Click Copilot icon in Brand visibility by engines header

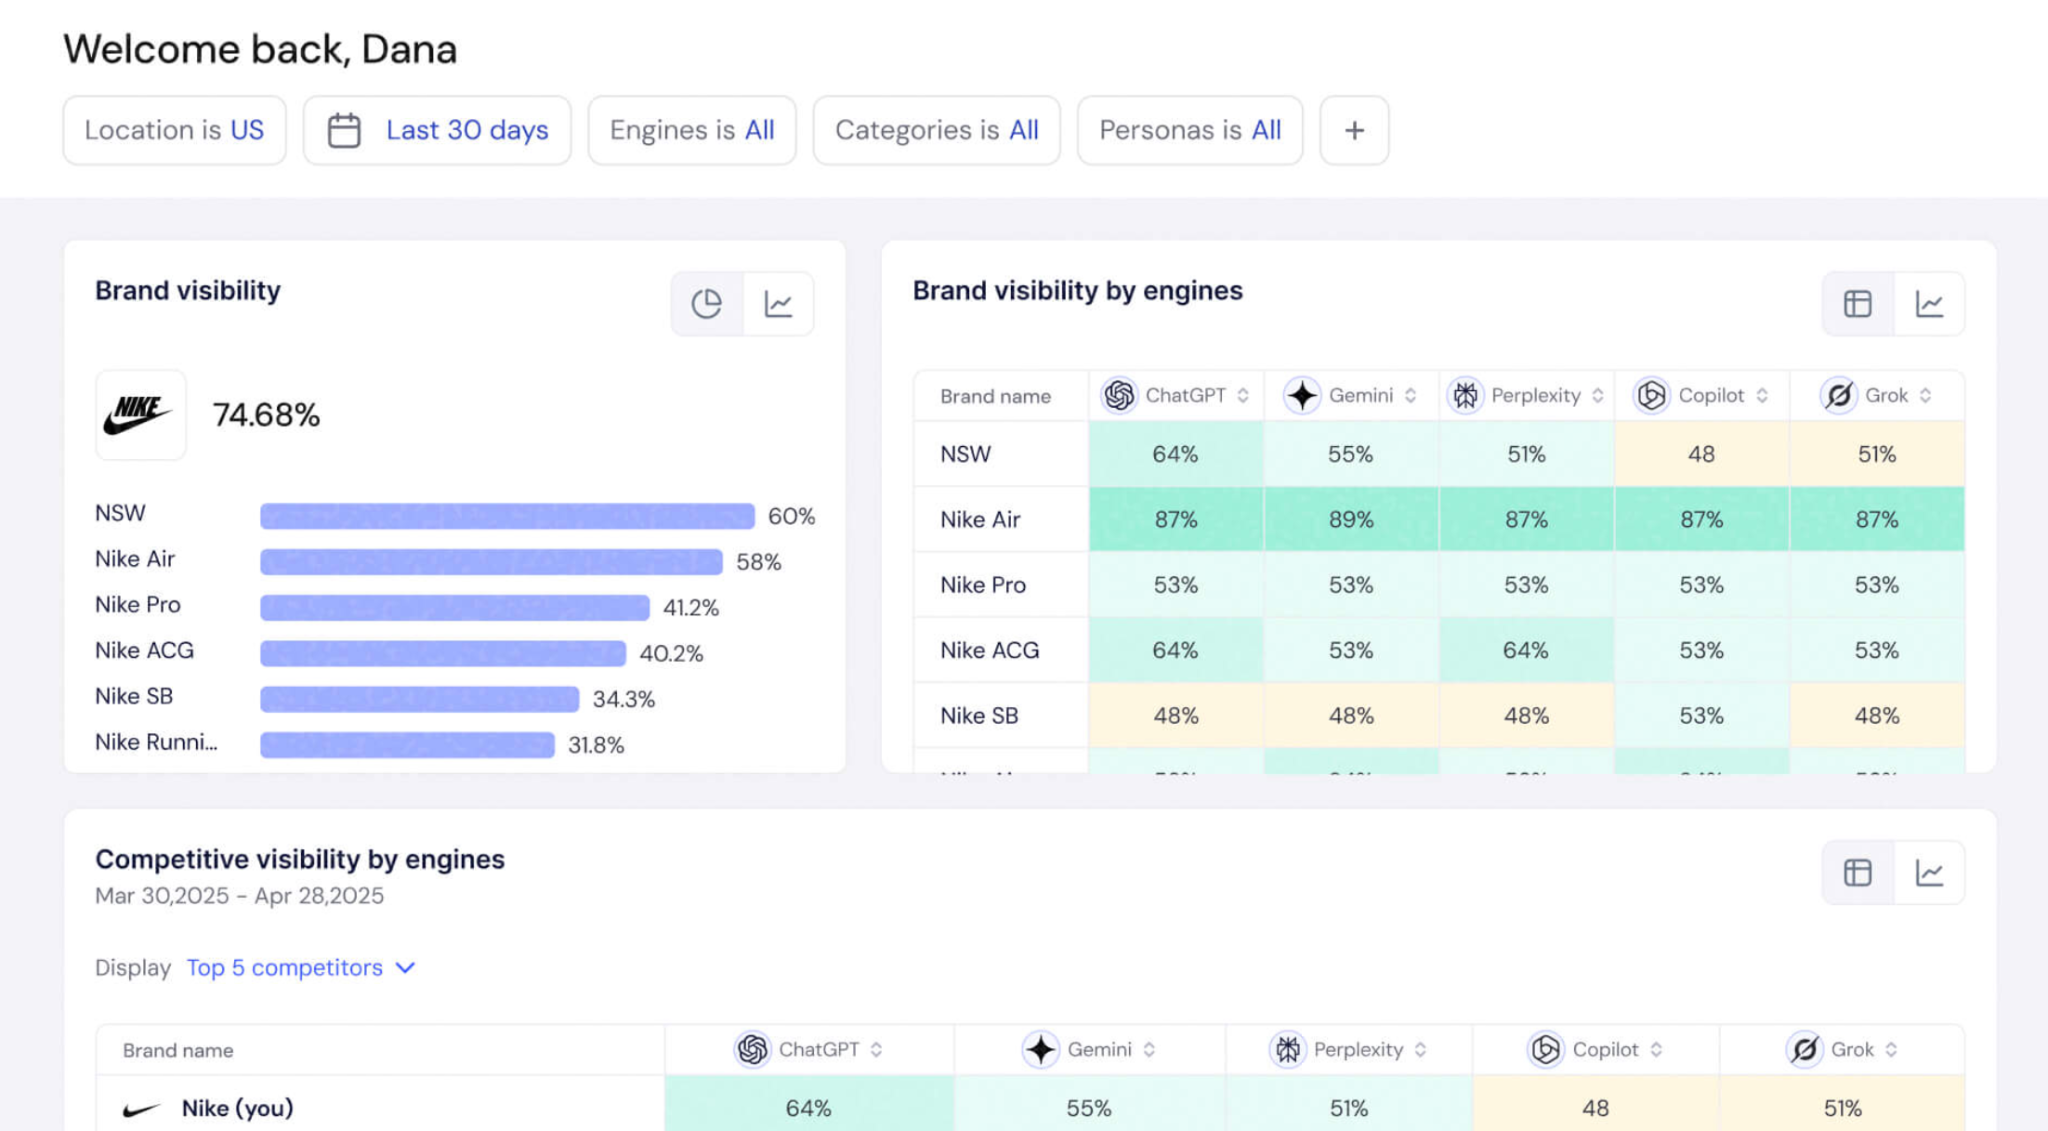tap(1652, 396)
